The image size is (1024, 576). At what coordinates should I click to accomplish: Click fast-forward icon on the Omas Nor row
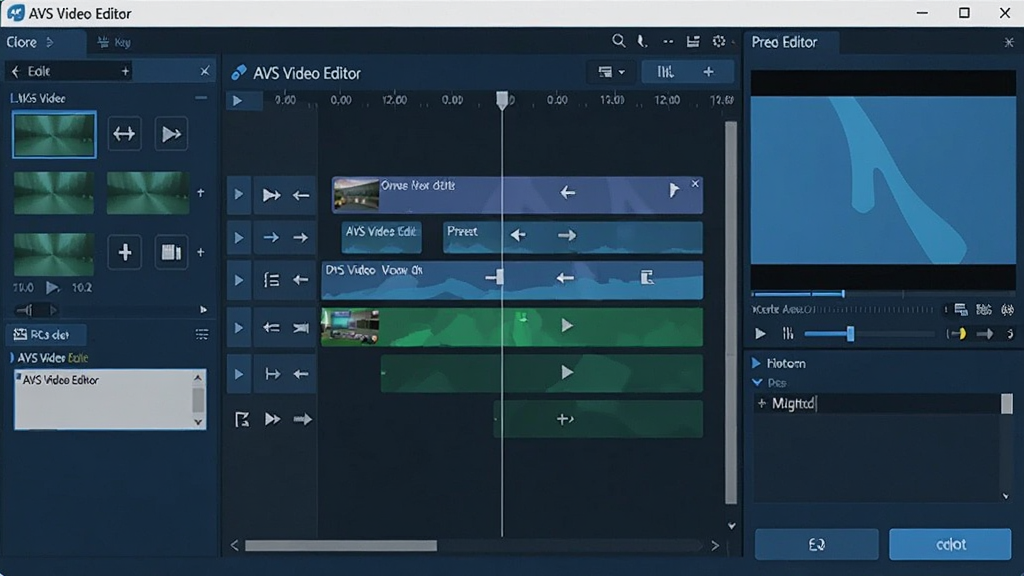(x=271, y=195)
